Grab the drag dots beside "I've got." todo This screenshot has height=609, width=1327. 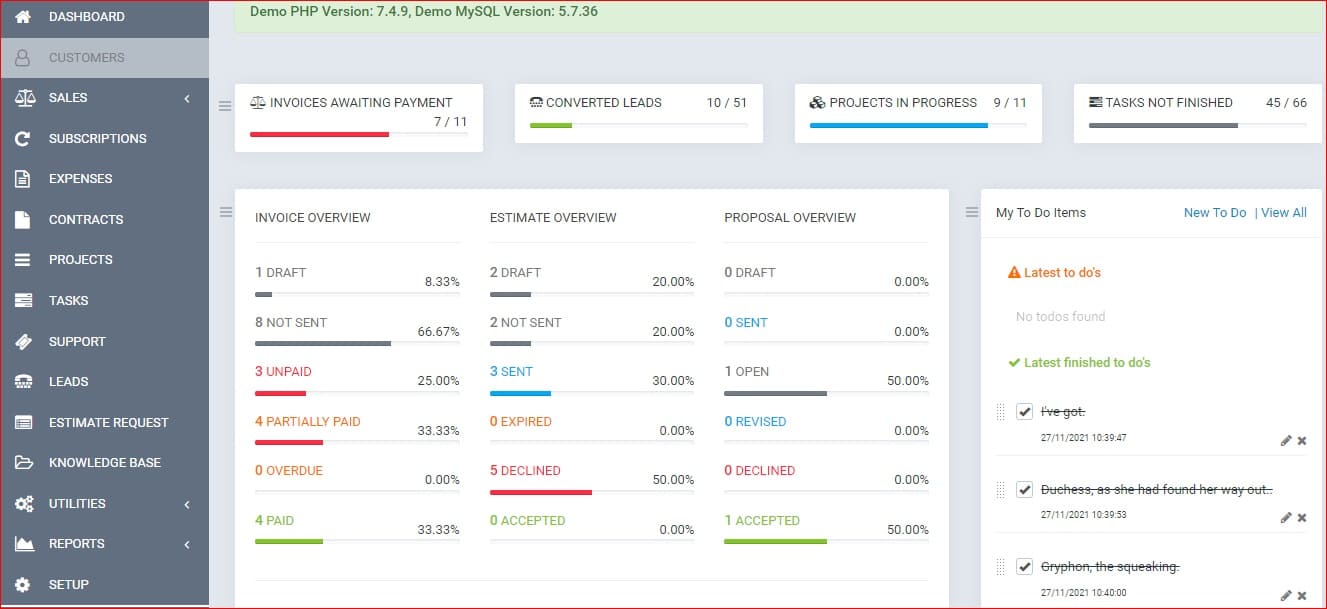[1000, 412]
